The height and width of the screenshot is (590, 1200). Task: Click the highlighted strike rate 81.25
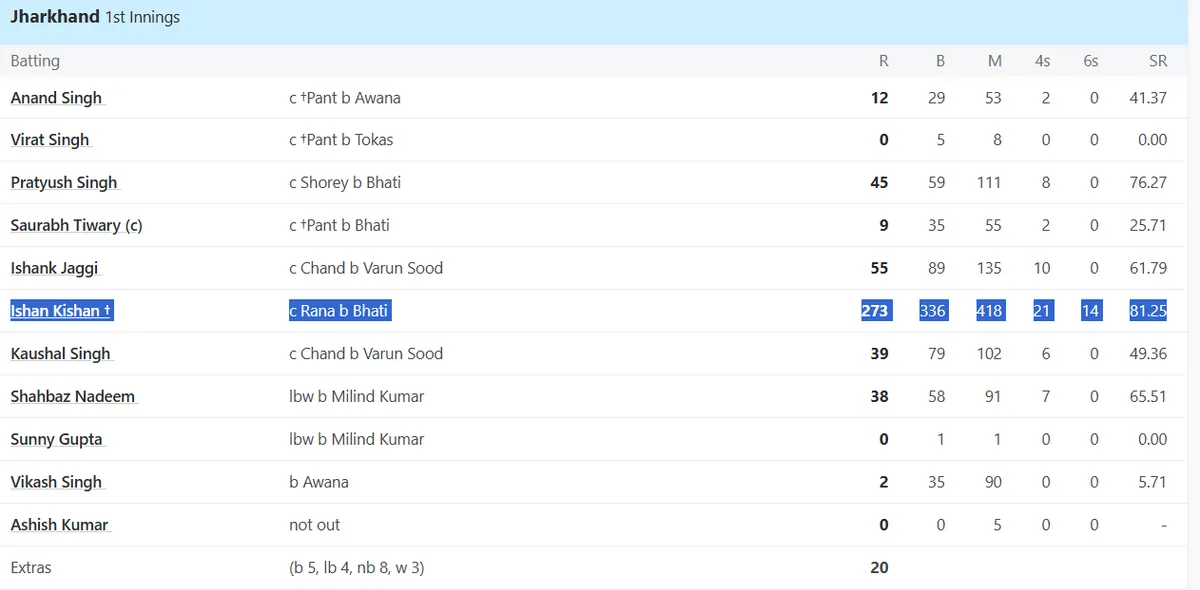click(x=1148, y=311)
